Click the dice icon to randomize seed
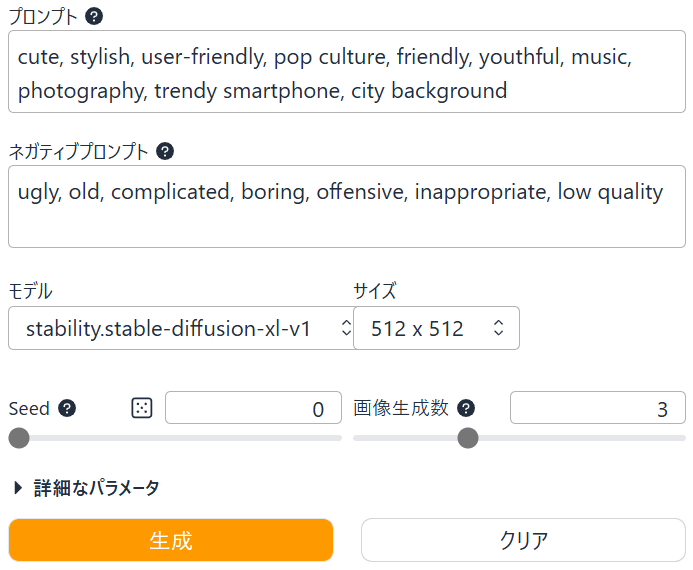 point(142,408)
